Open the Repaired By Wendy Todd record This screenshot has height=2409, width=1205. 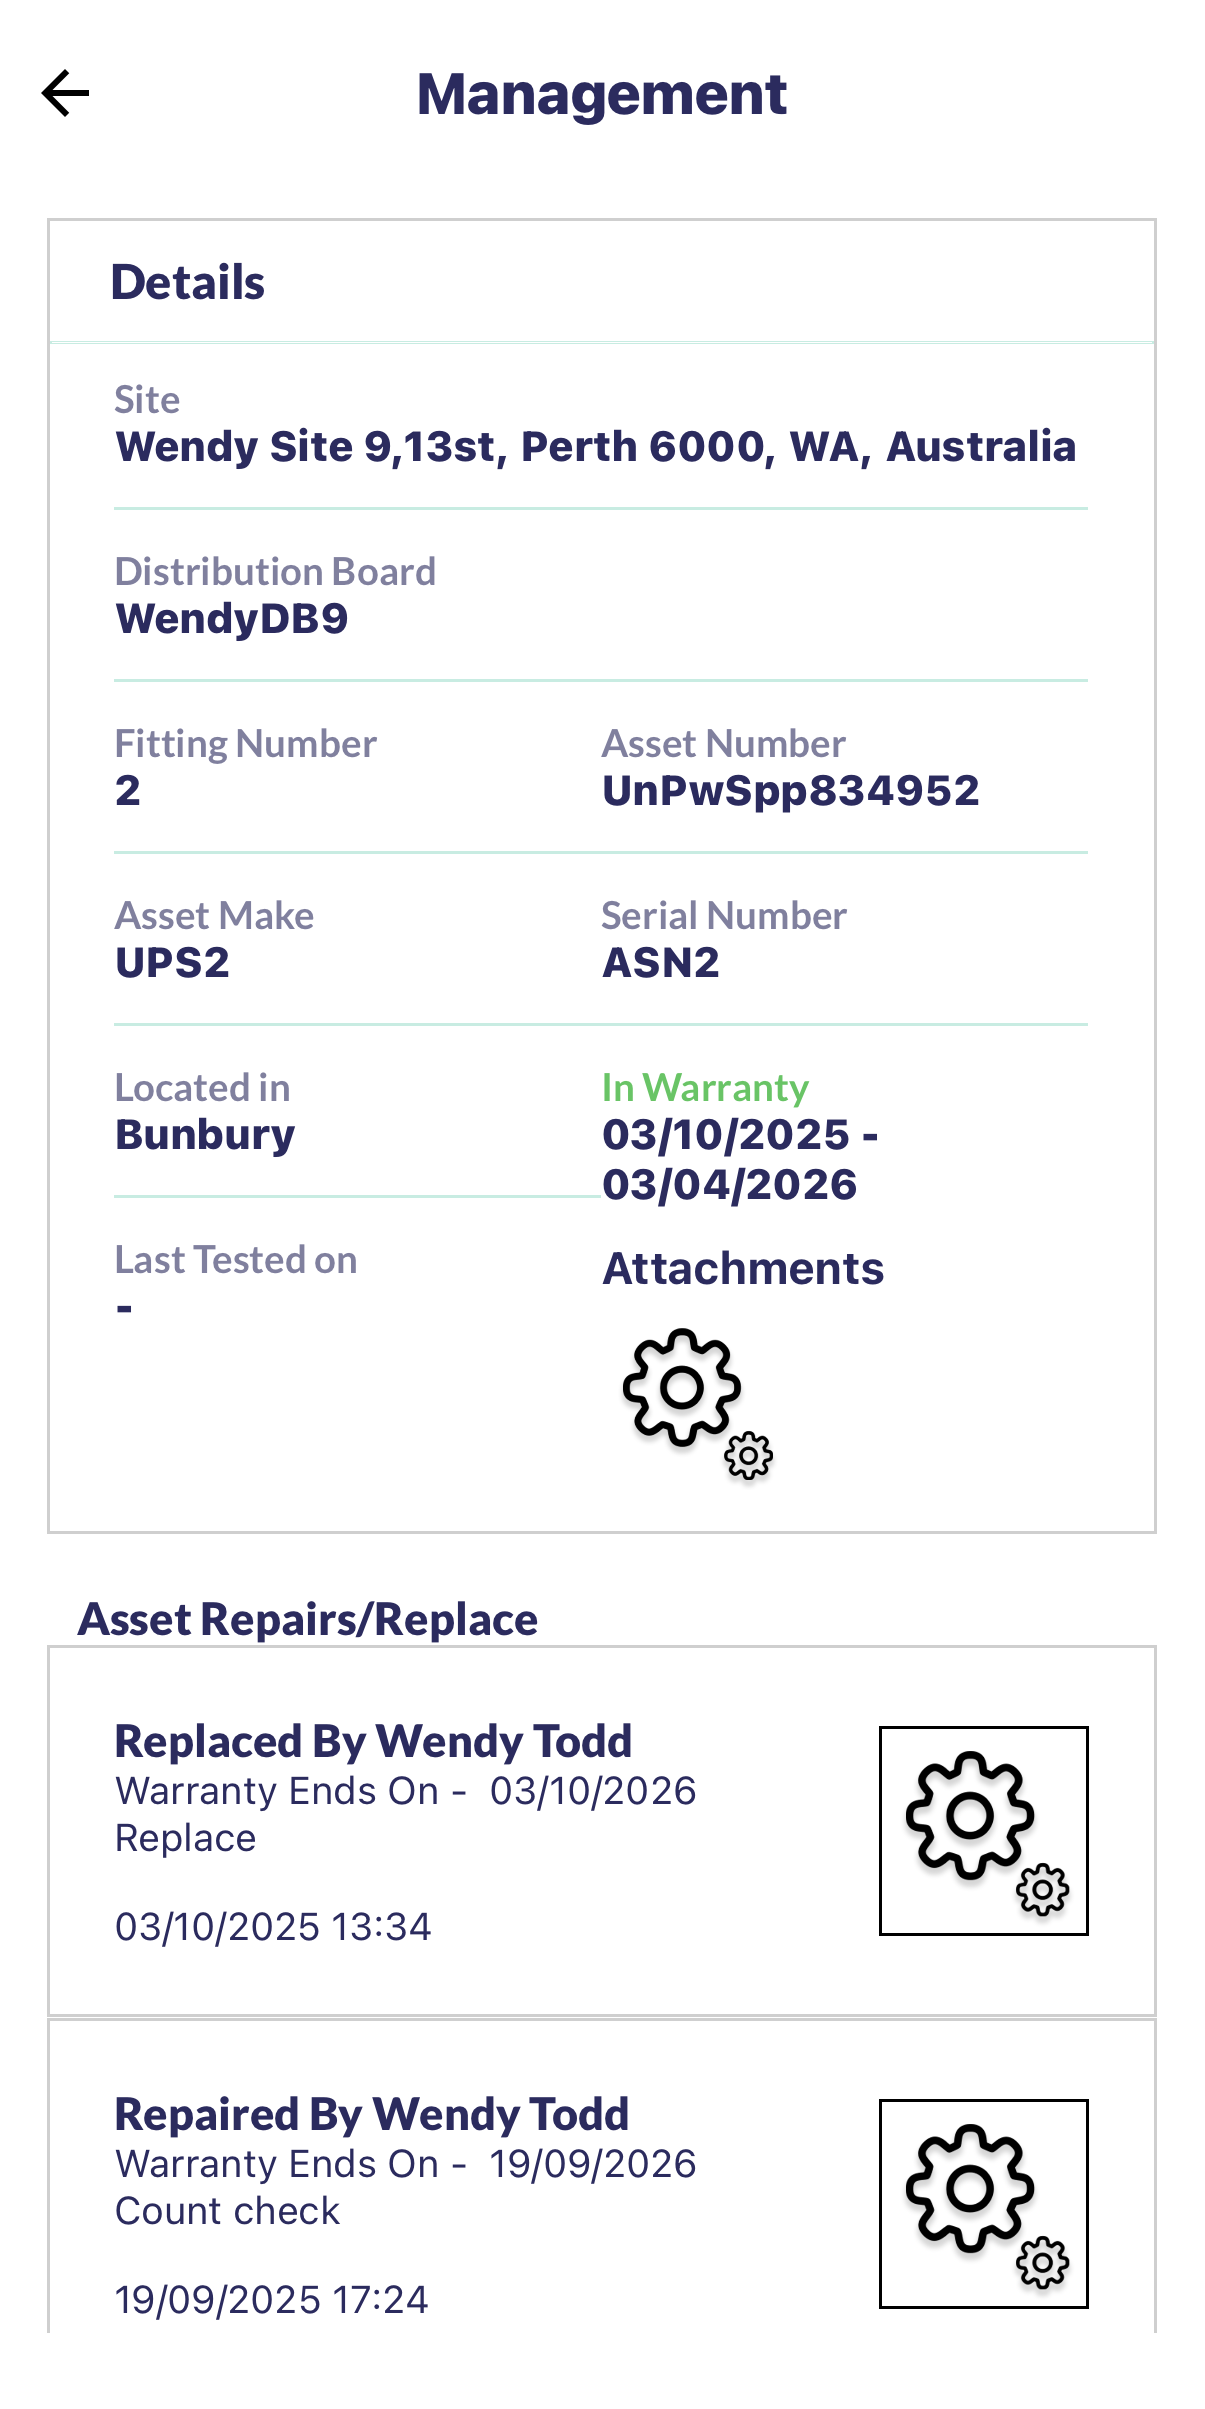tap(371, 2115)
